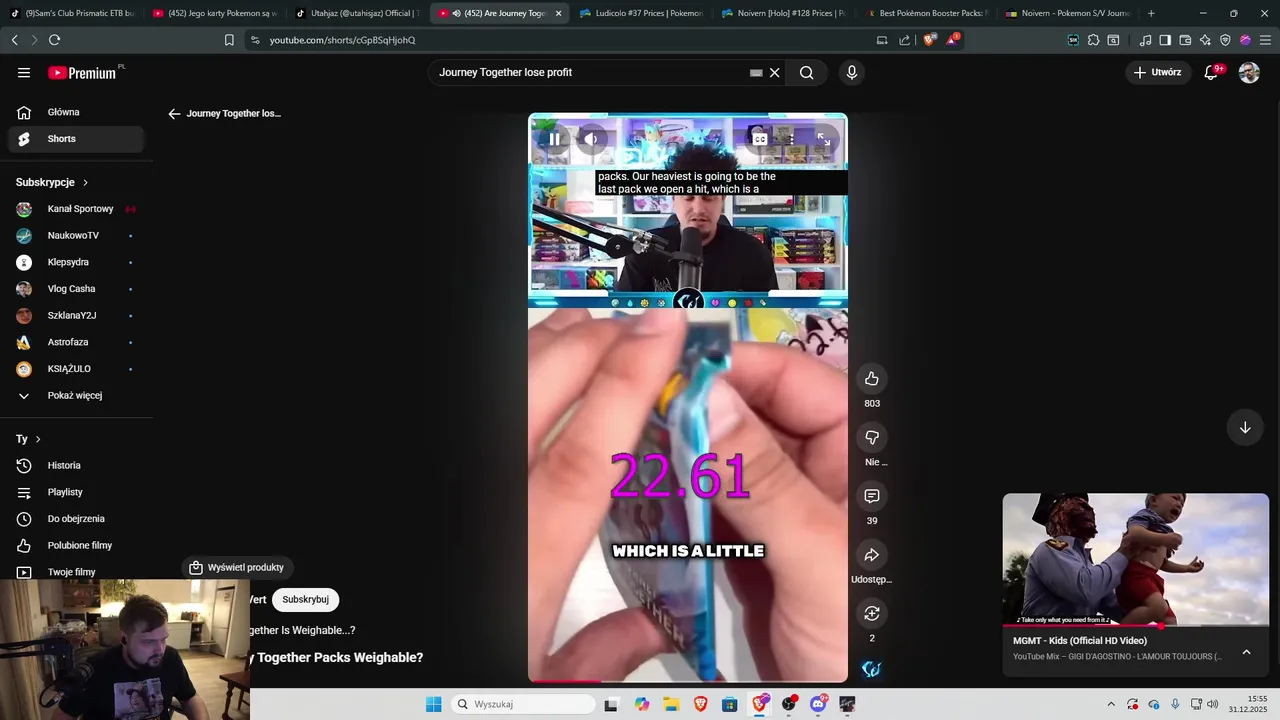Switch to the Utahjaz TikTok tab
1280x720 pixels.
coord(357,13)
